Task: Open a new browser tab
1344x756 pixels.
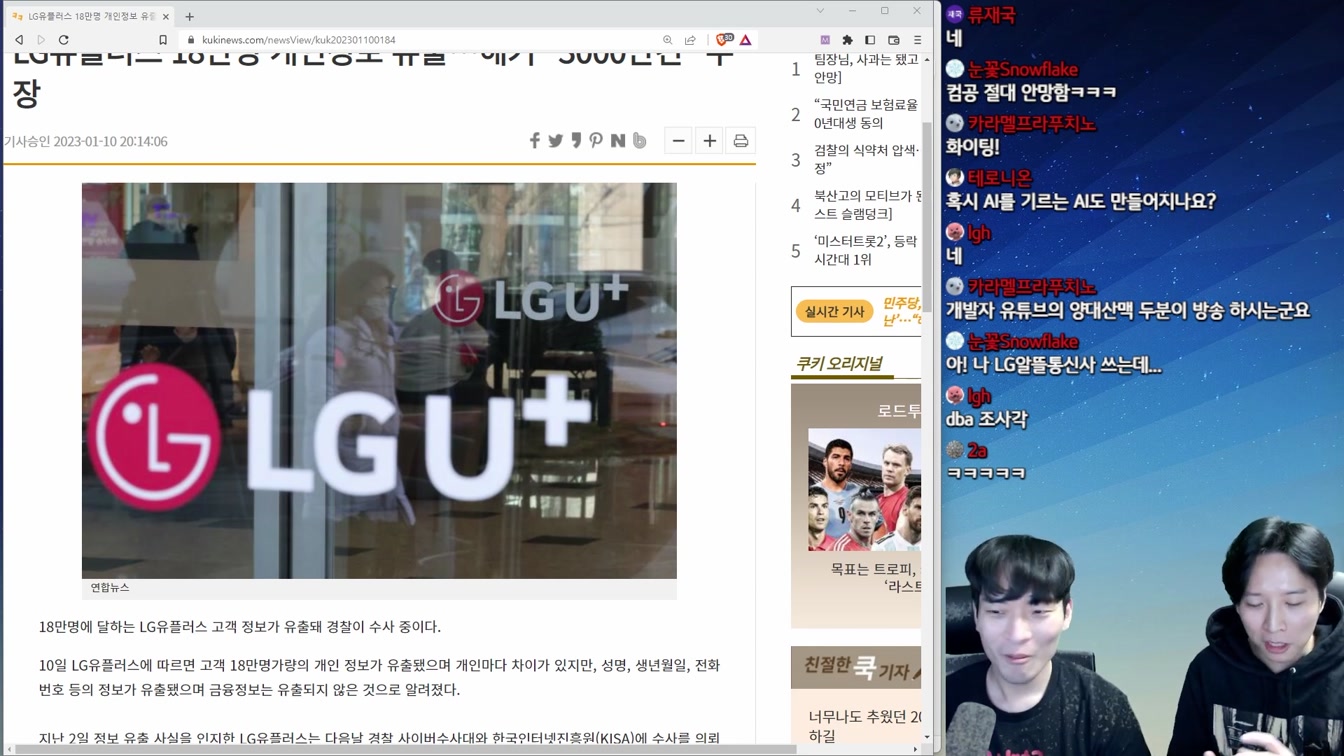Action: [189, 16]
